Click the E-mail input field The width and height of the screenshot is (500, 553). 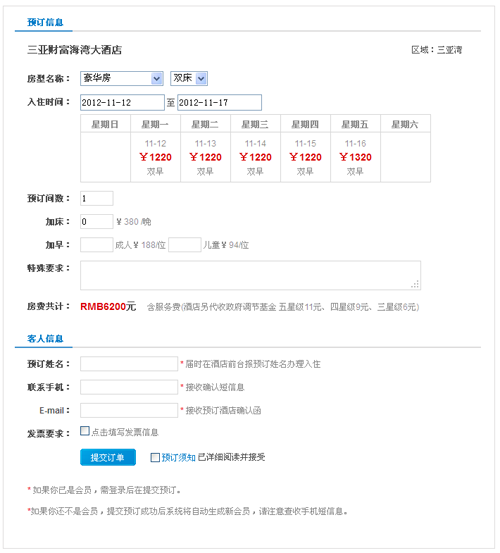tap(129, 410)
